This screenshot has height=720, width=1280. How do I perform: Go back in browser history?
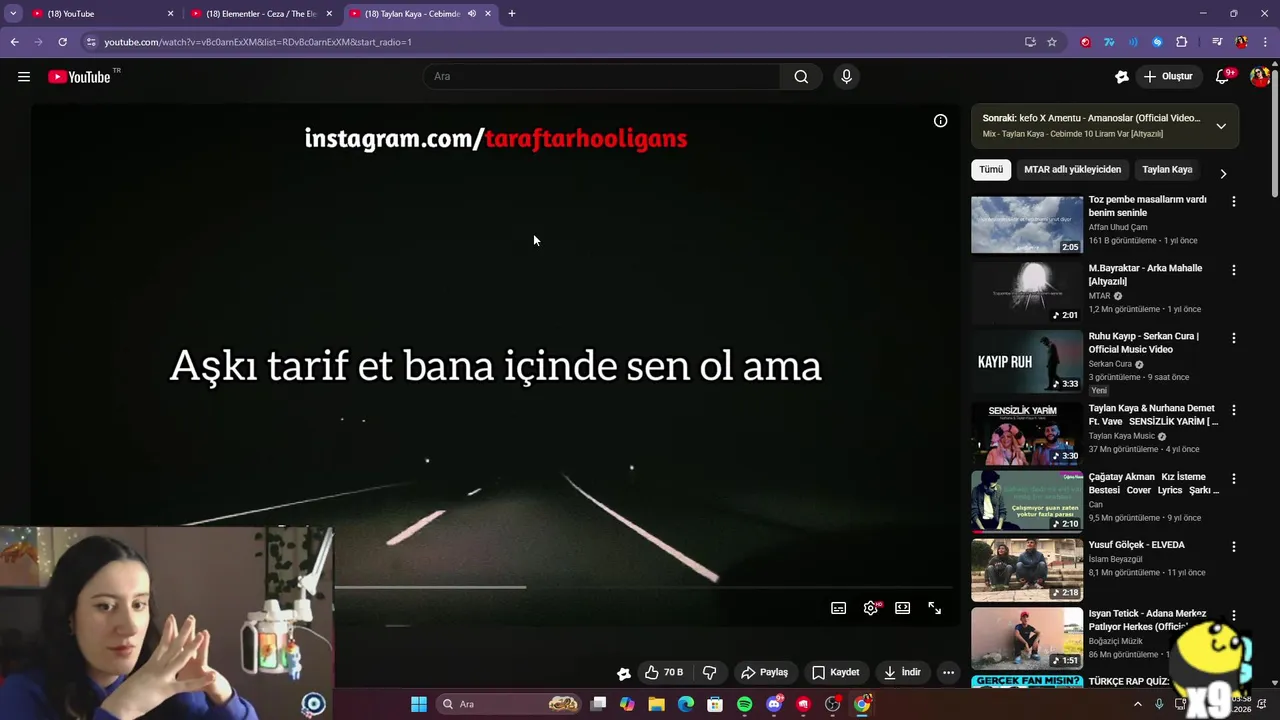(14, 42)
